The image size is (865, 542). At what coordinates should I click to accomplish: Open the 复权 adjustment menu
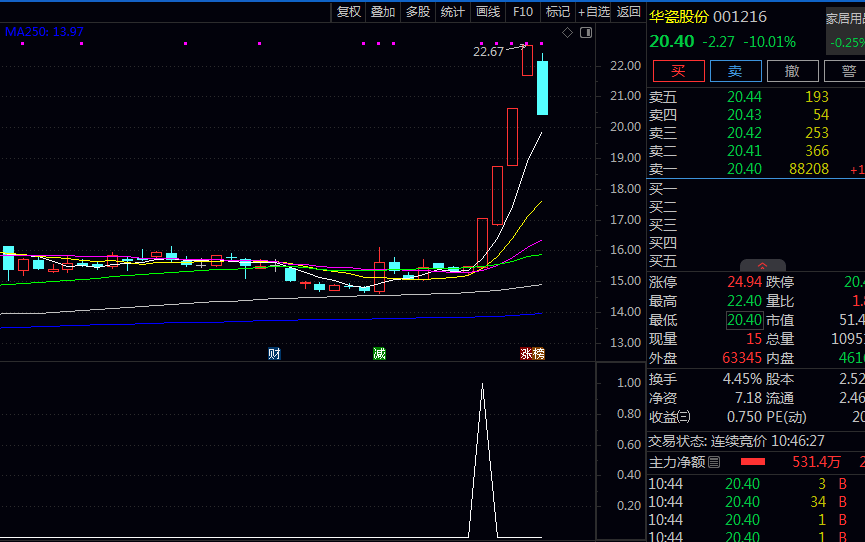tap(349, 12)
